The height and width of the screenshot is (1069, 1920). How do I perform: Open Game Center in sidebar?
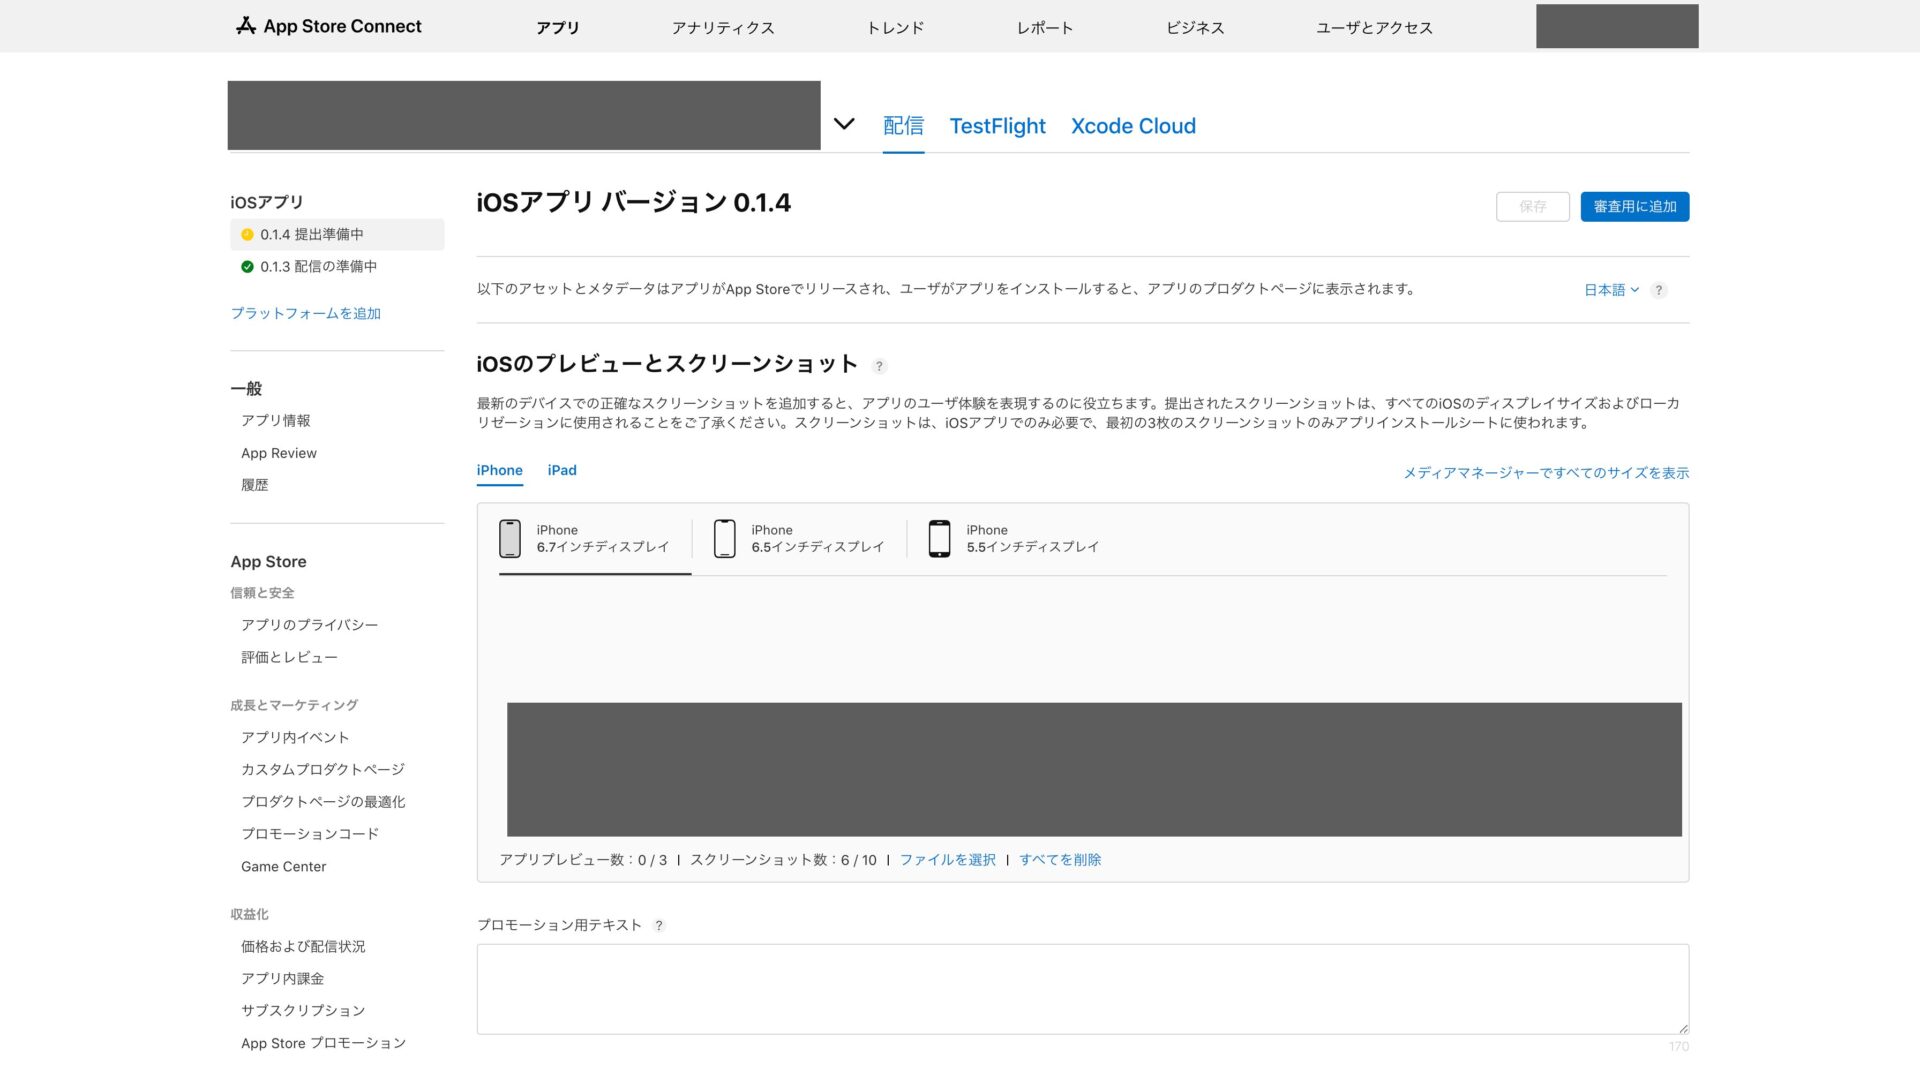pyautogui.click(x=283, y=867)
